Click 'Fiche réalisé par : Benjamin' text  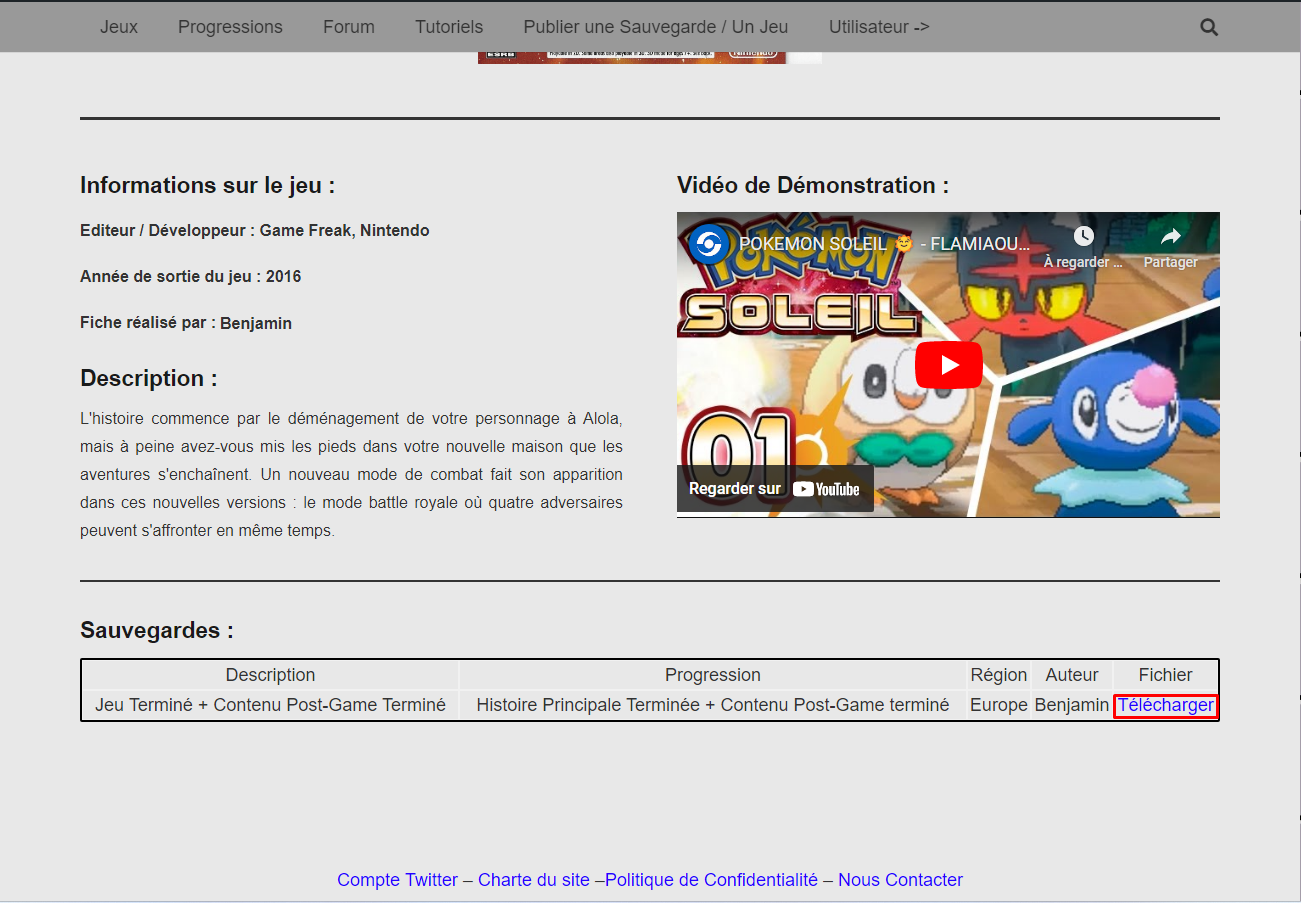(x=186, y=323)
